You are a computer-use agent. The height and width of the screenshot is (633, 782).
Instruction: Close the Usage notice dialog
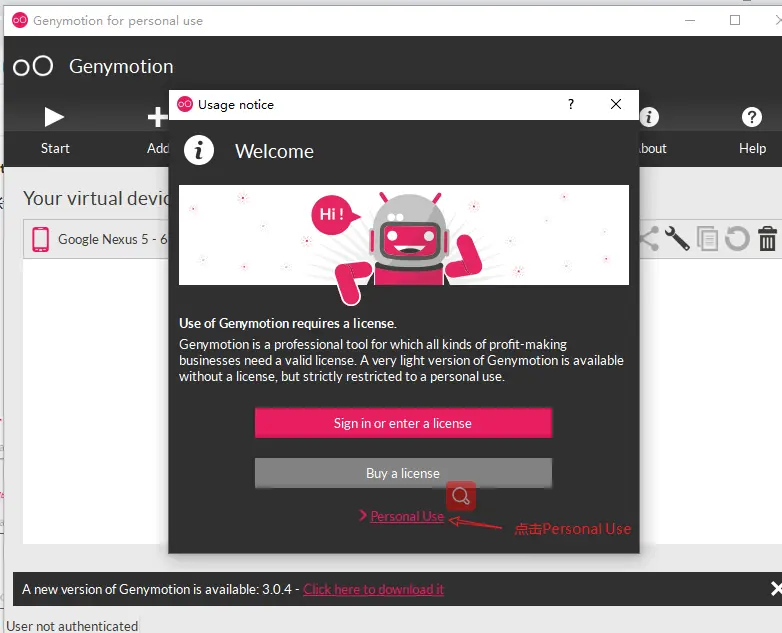coord(616,104)
